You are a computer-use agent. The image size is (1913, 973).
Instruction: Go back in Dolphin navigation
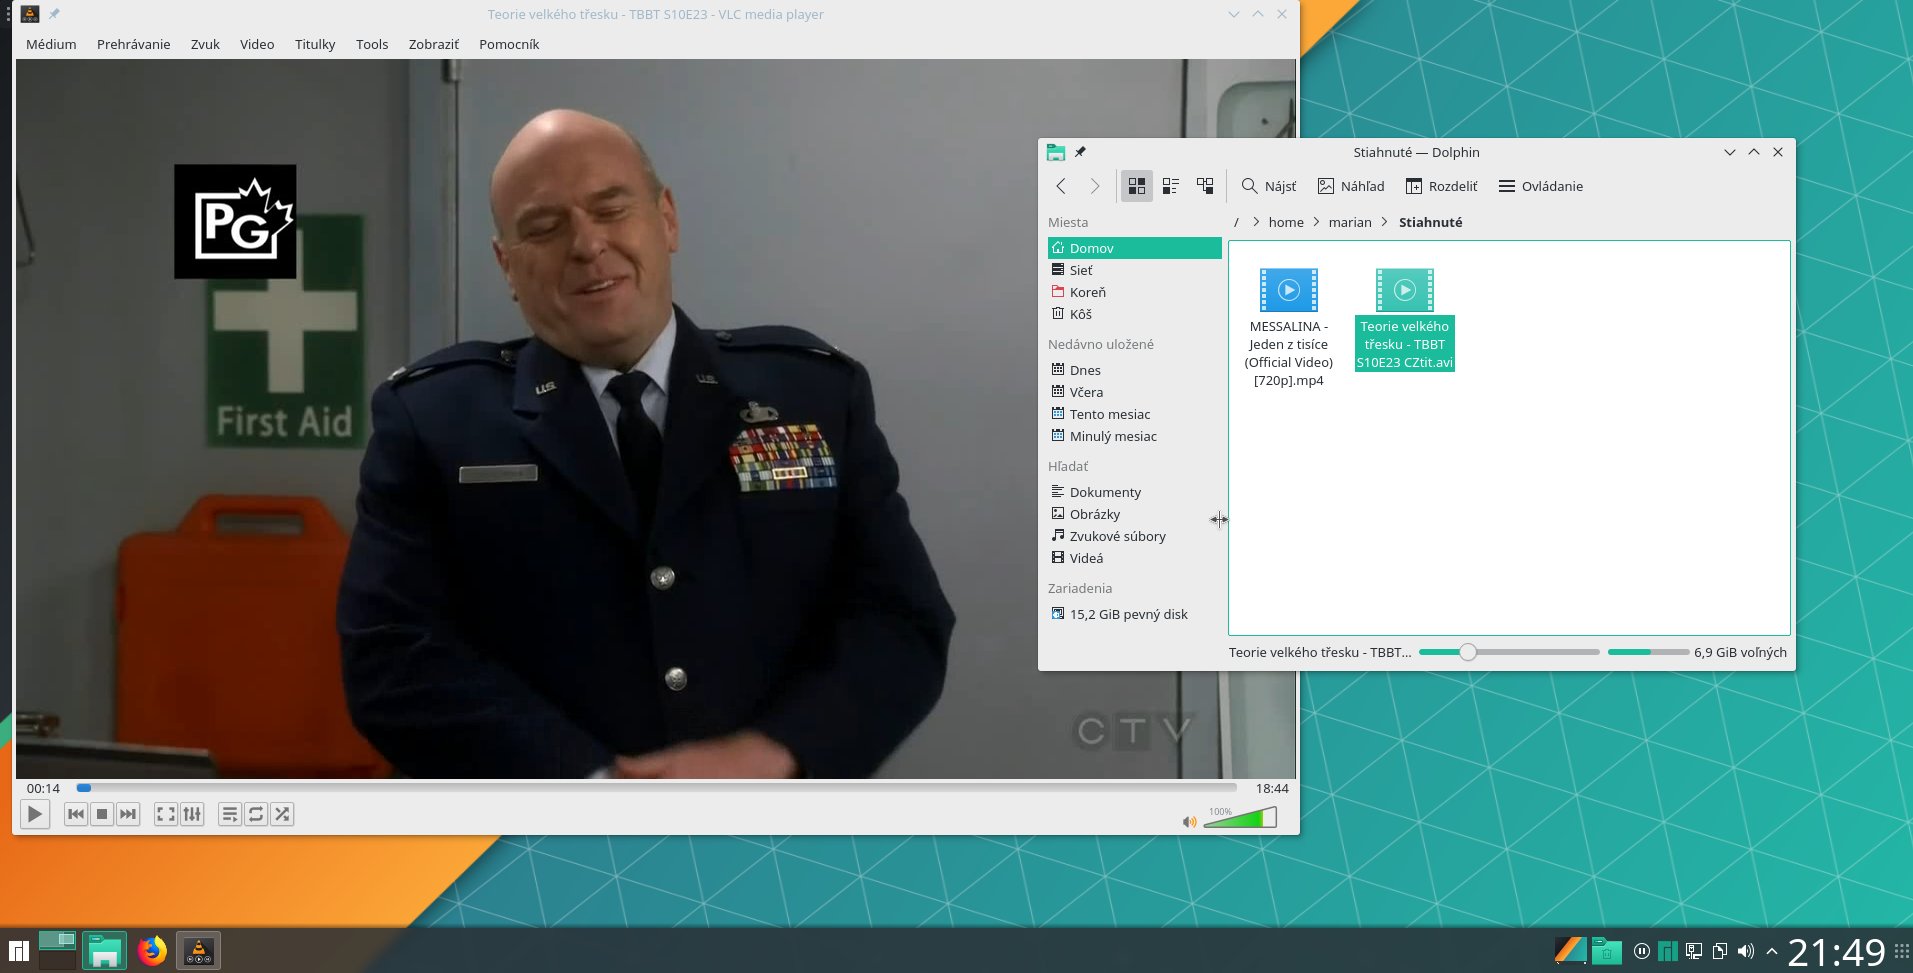pyautogui.click(x=1061, y=186)
